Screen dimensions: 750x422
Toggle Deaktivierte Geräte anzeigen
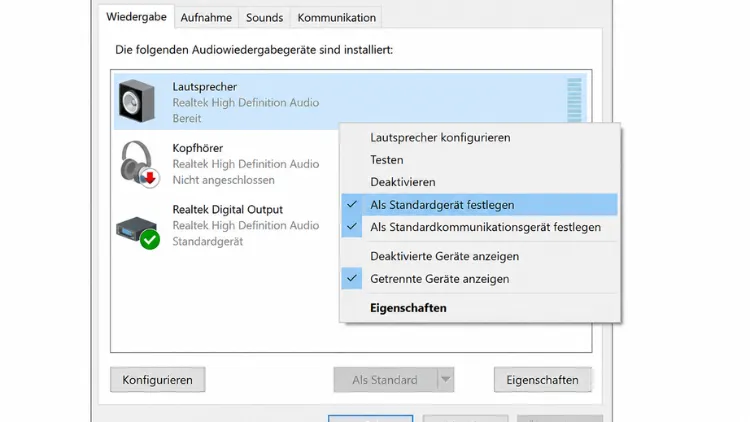click(480, 256)
